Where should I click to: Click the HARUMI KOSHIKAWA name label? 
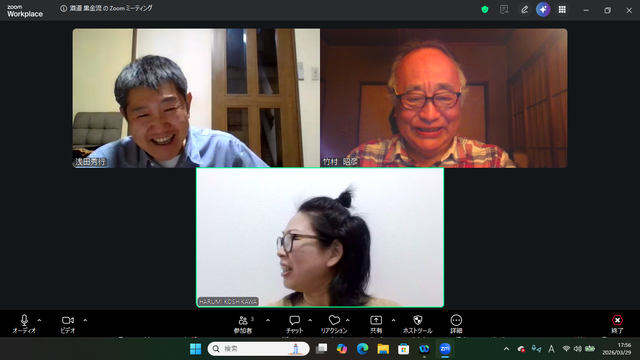228,302
